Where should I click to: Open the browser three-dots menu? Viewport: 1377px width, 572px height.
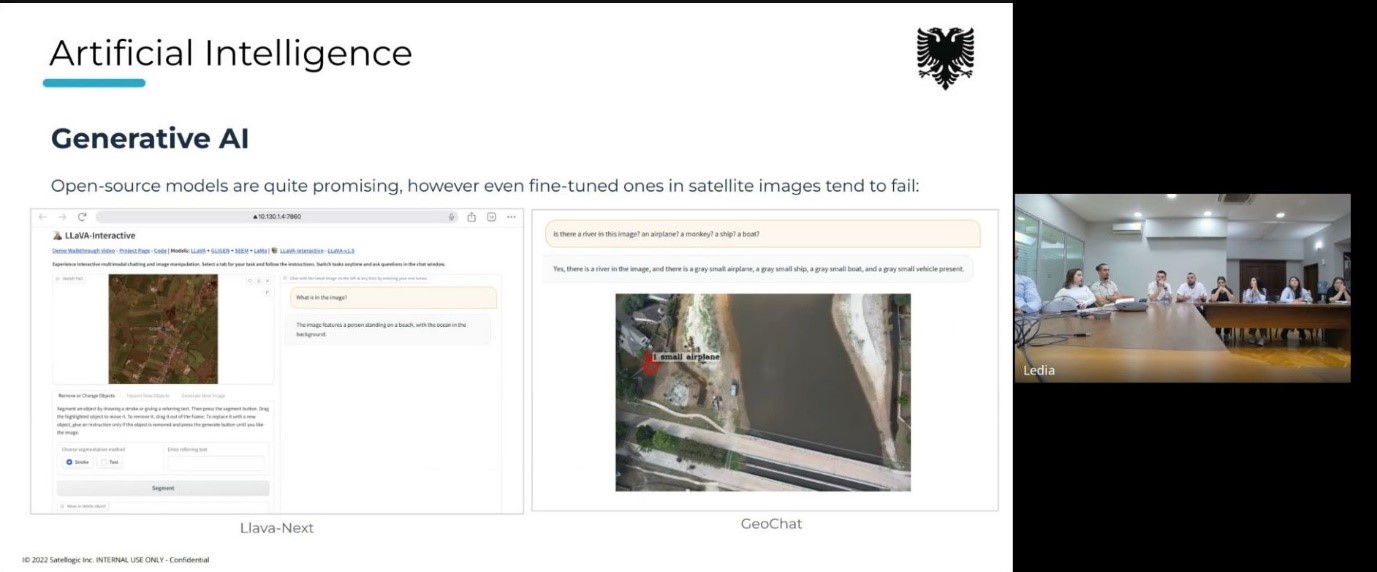(x=511, y=217)
